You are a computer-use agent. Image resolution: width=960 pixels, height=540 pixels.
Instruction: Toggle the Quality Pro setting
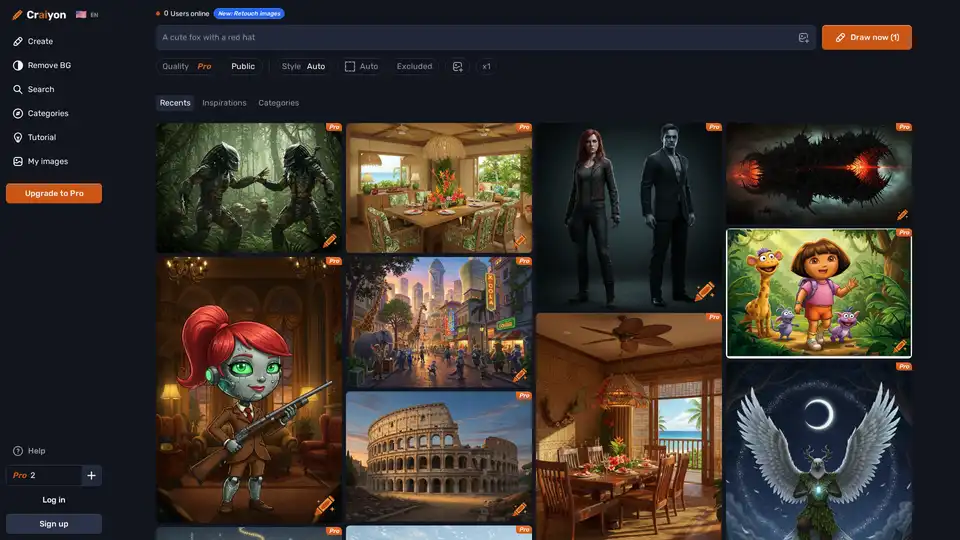pos(187,66)
